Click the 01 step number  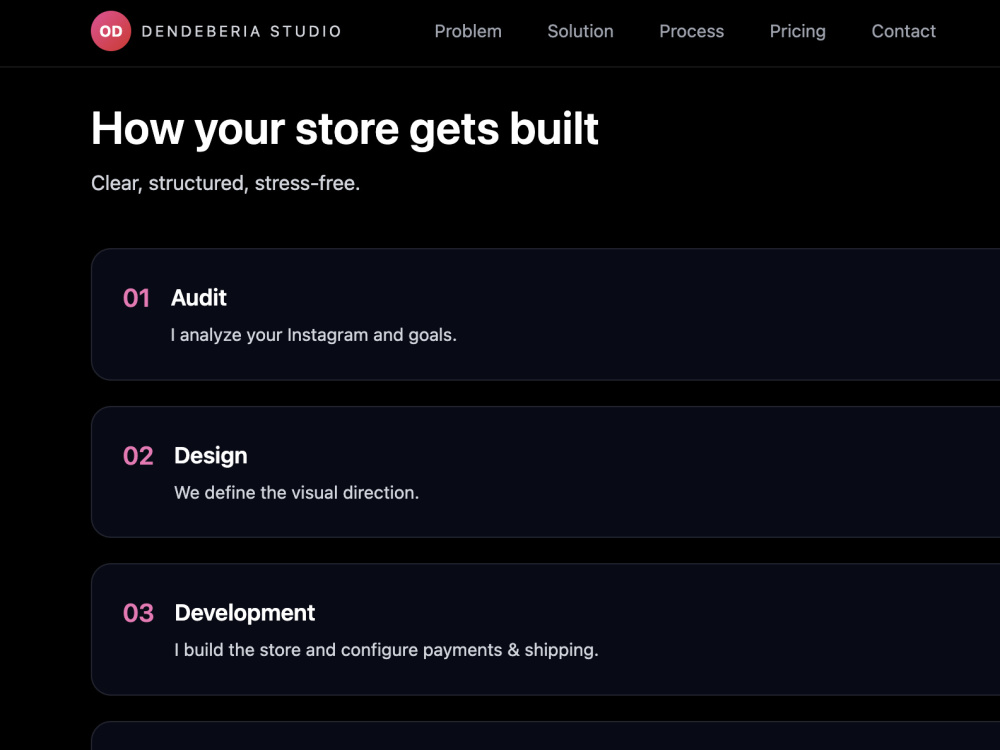[136, 298]
